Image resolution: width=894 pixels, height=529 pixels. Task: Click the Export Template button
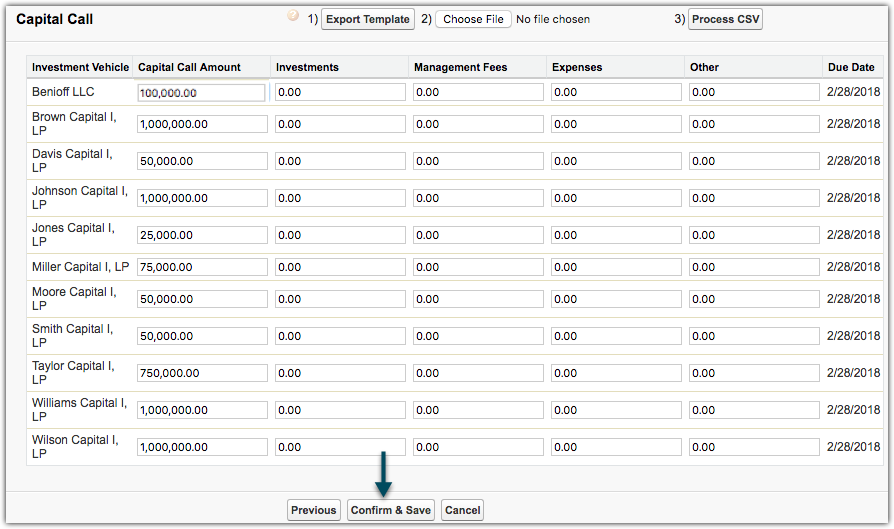pos(368,19)
